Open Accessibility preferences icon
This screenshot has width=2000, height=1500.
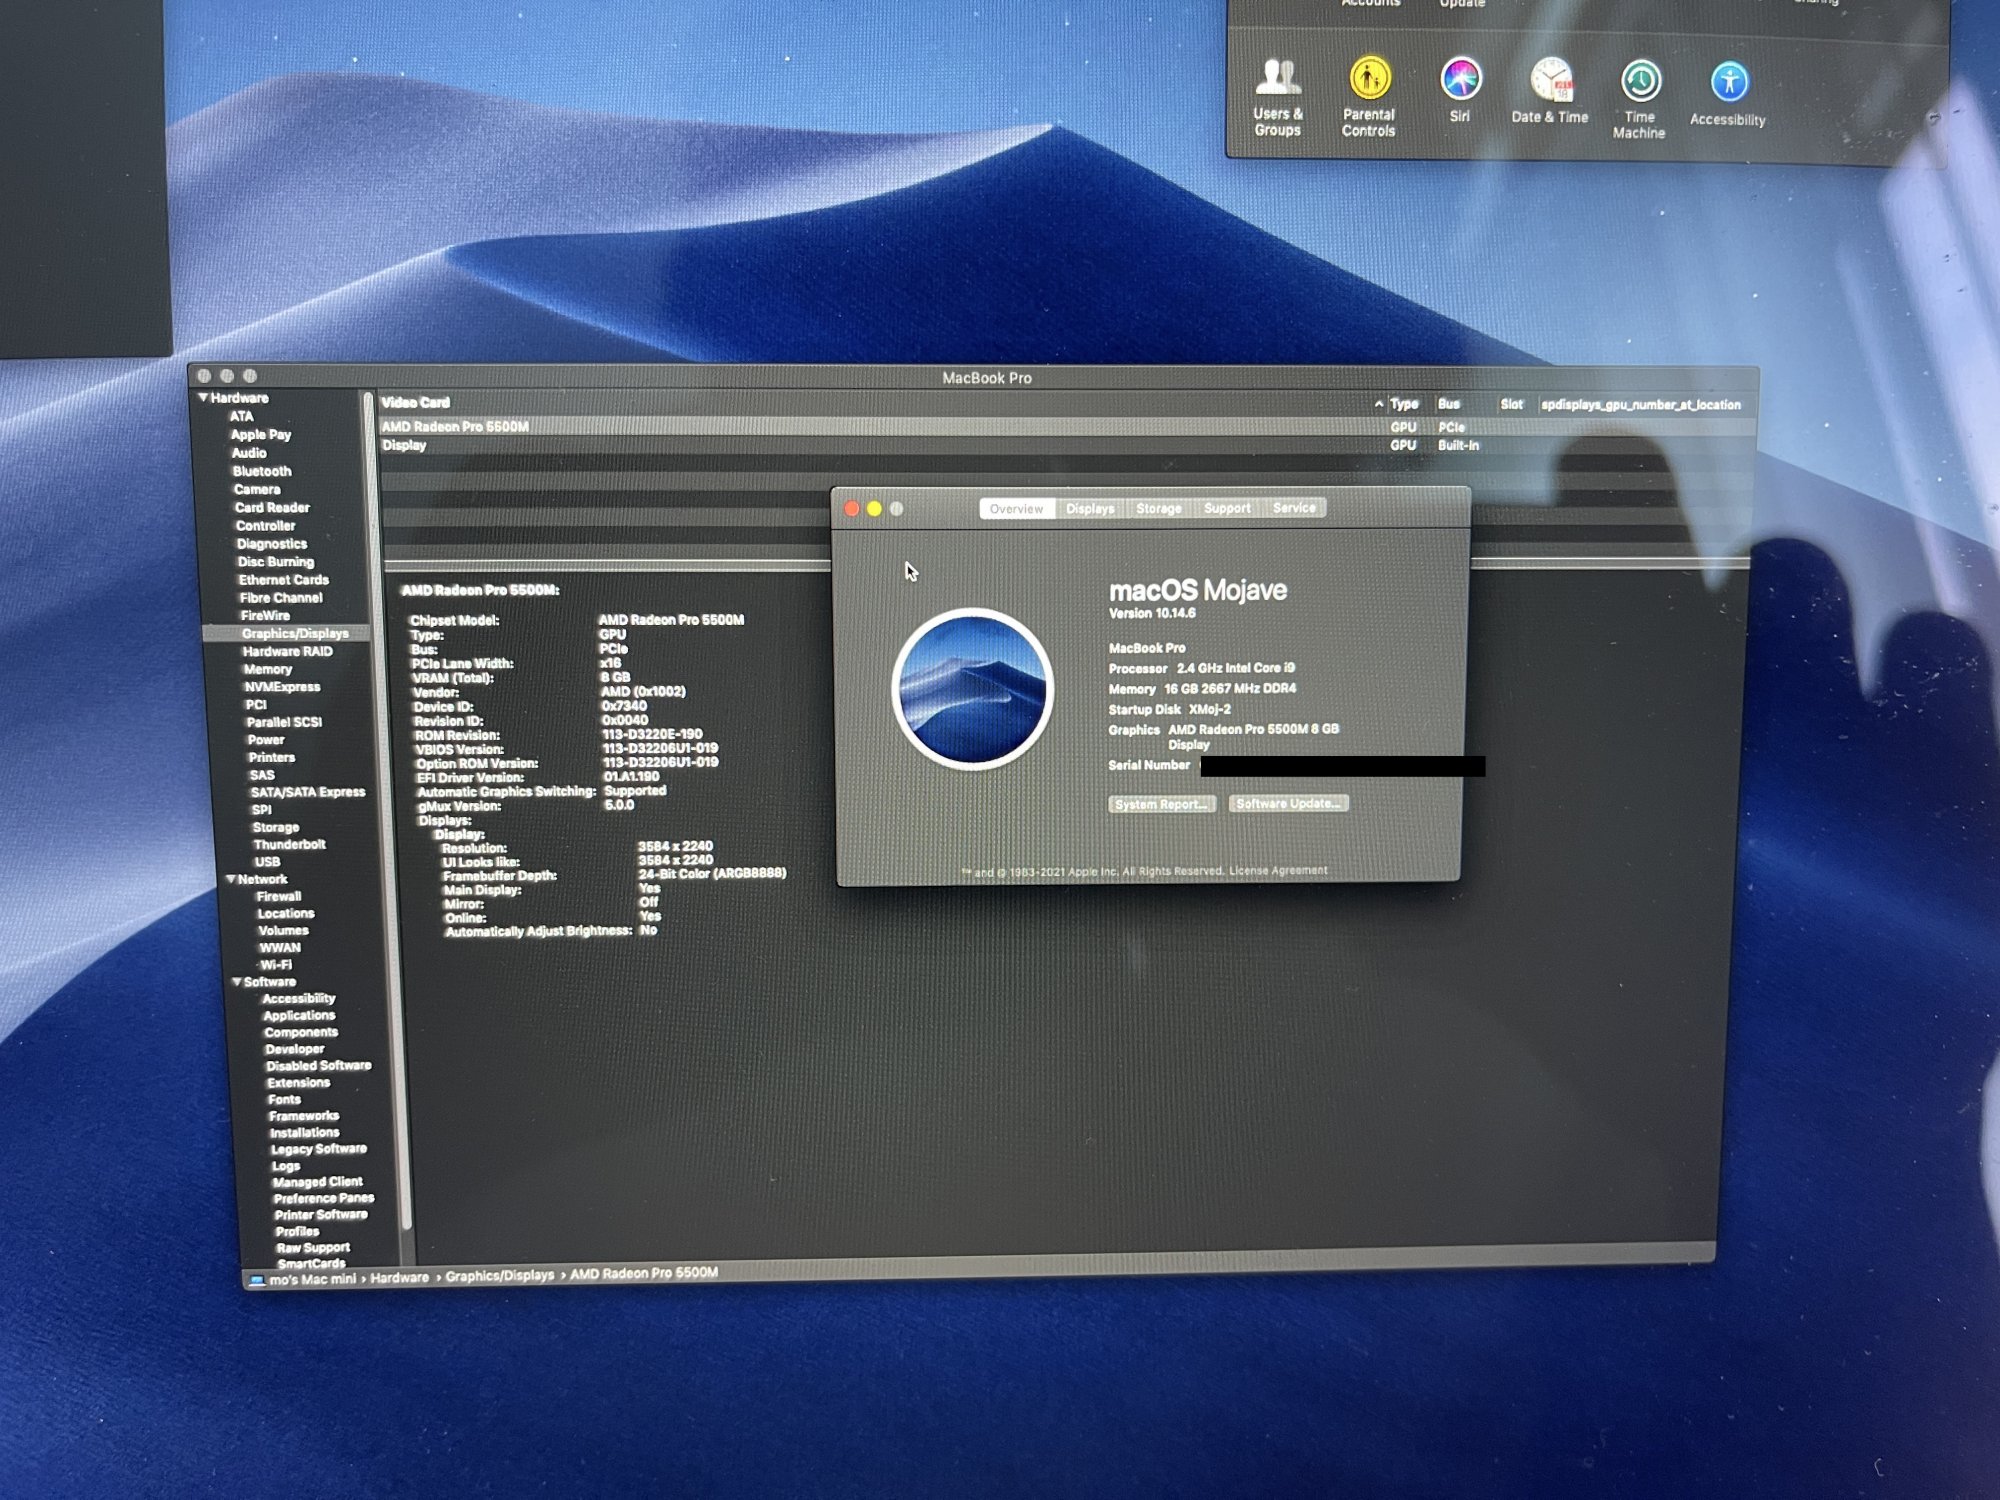click(x=1728, y=95)
